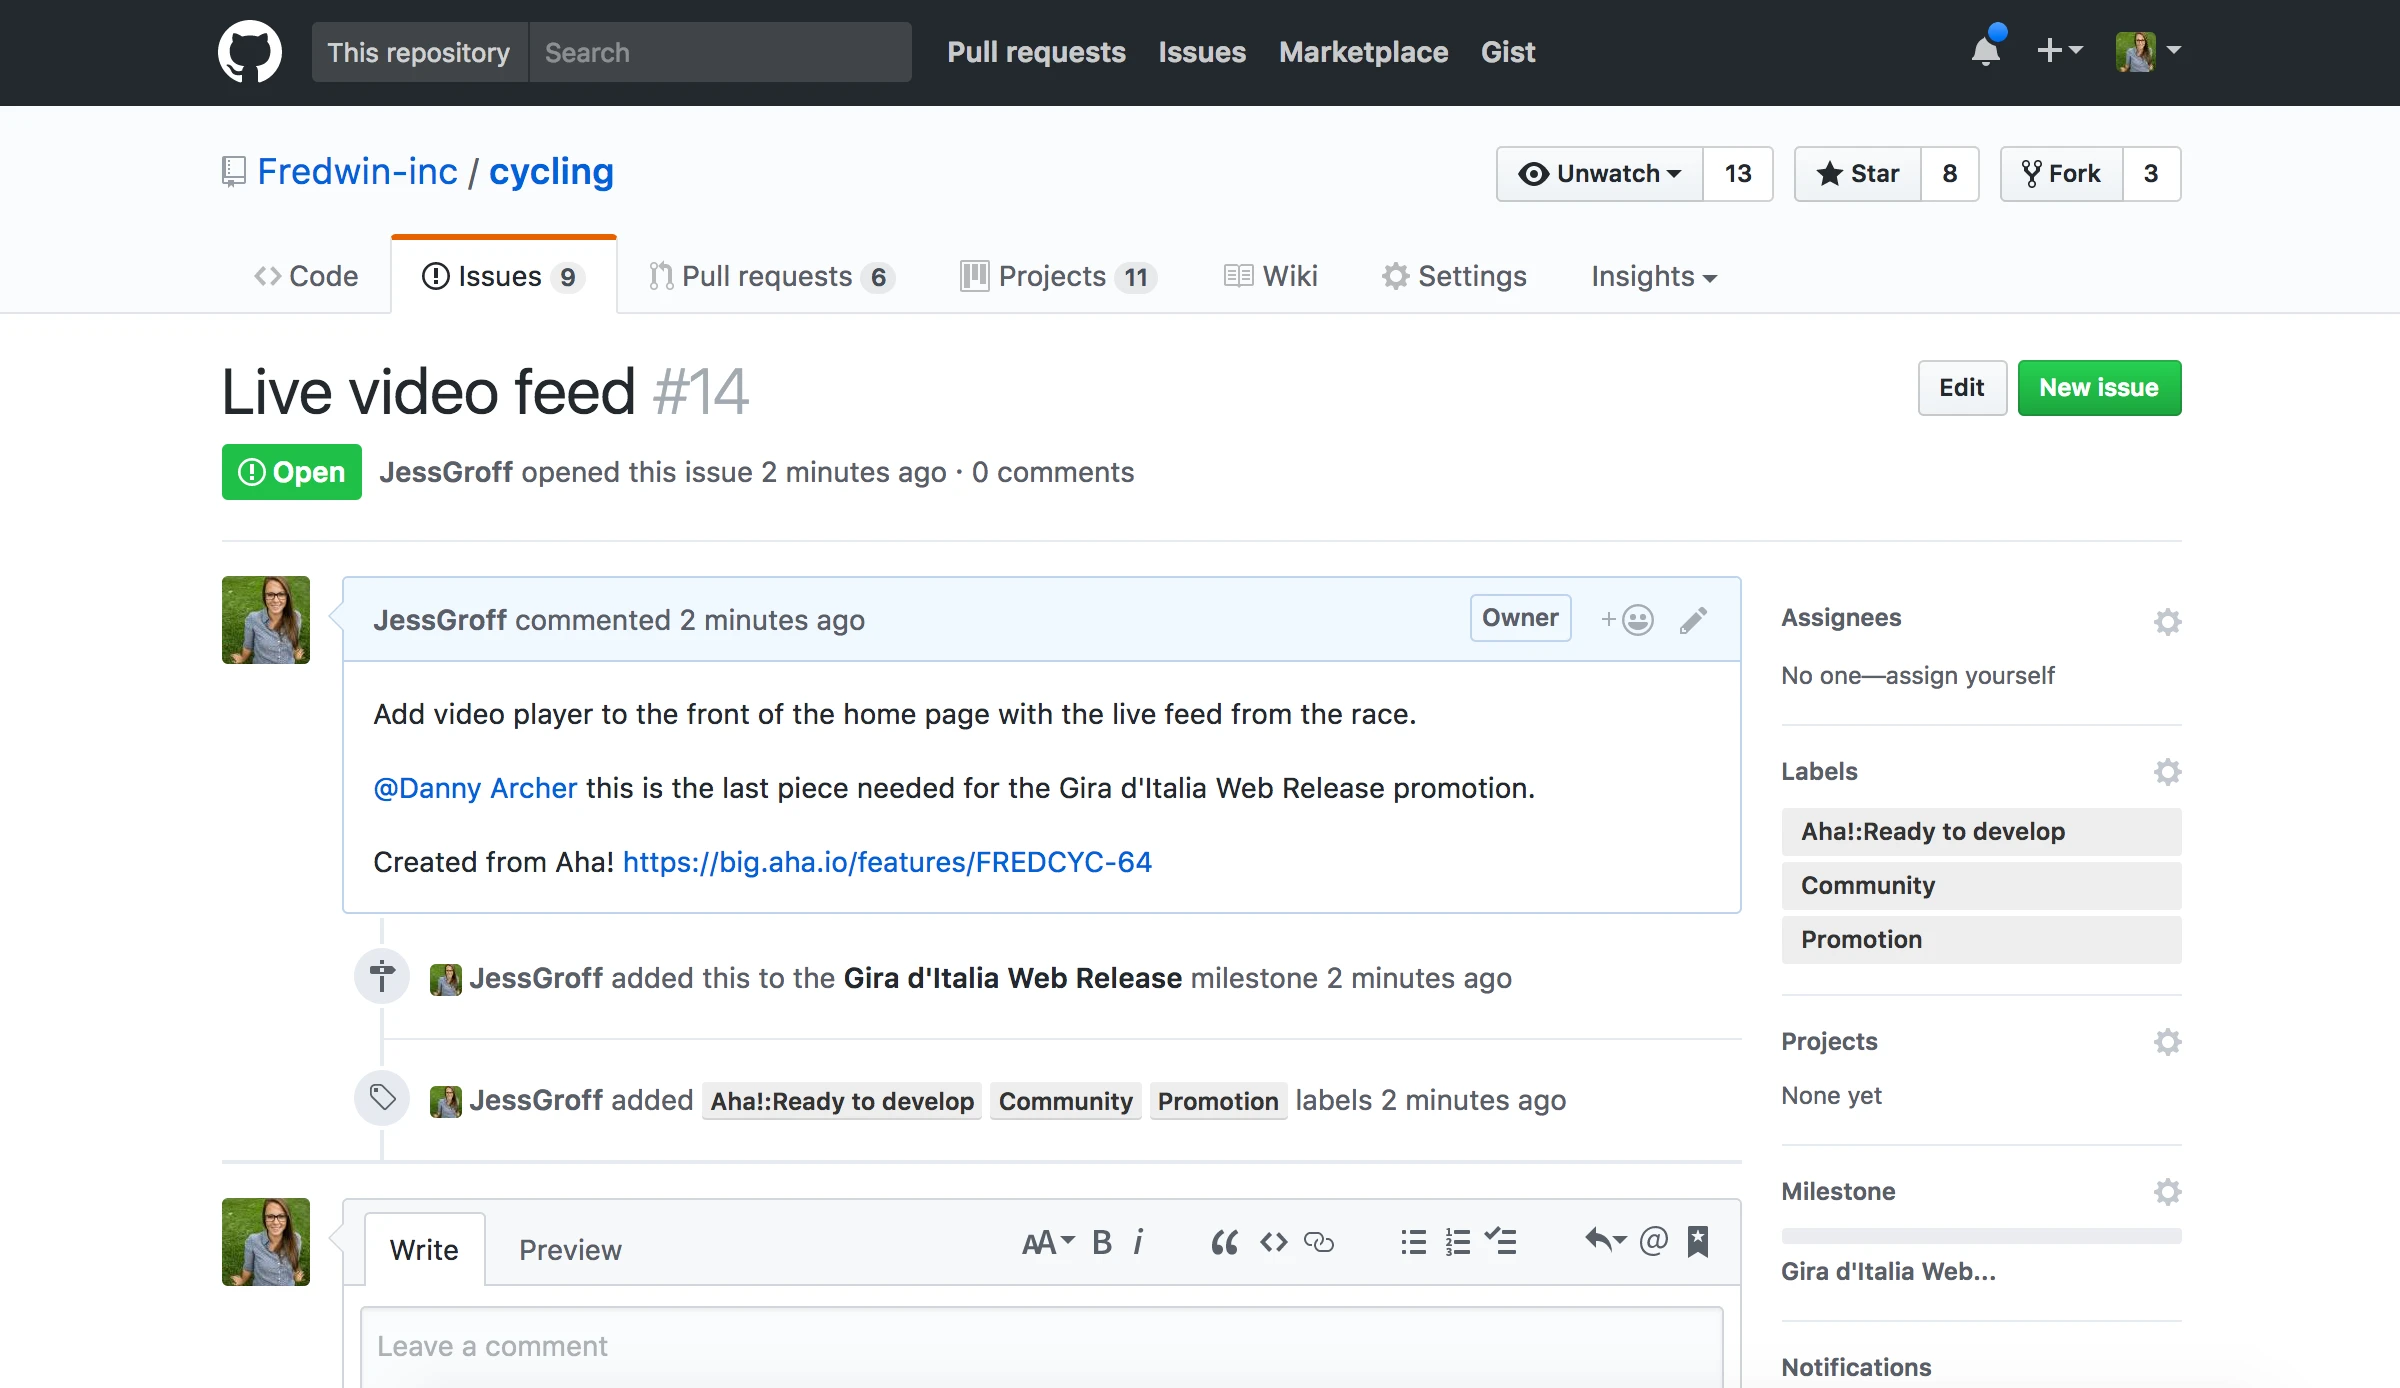Image resolution: width=2400 pixels, height=1388 pixels.
Task: Open the Labels gear settings
Action: click(x=2167, y=772)
